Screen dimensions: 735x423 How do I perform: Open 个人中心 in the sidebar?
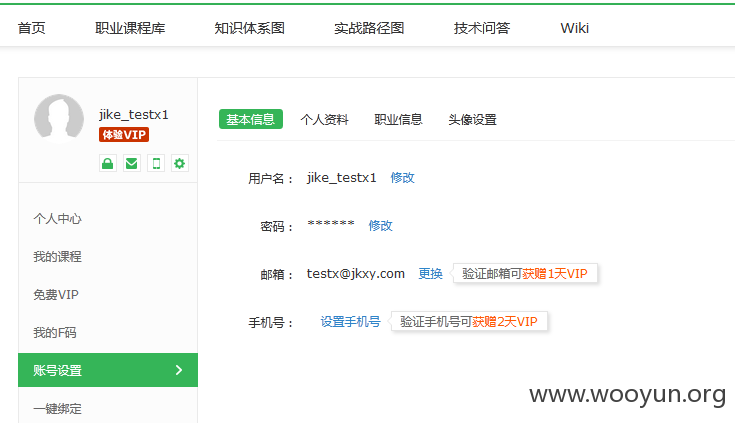click(x=57, y=219)
